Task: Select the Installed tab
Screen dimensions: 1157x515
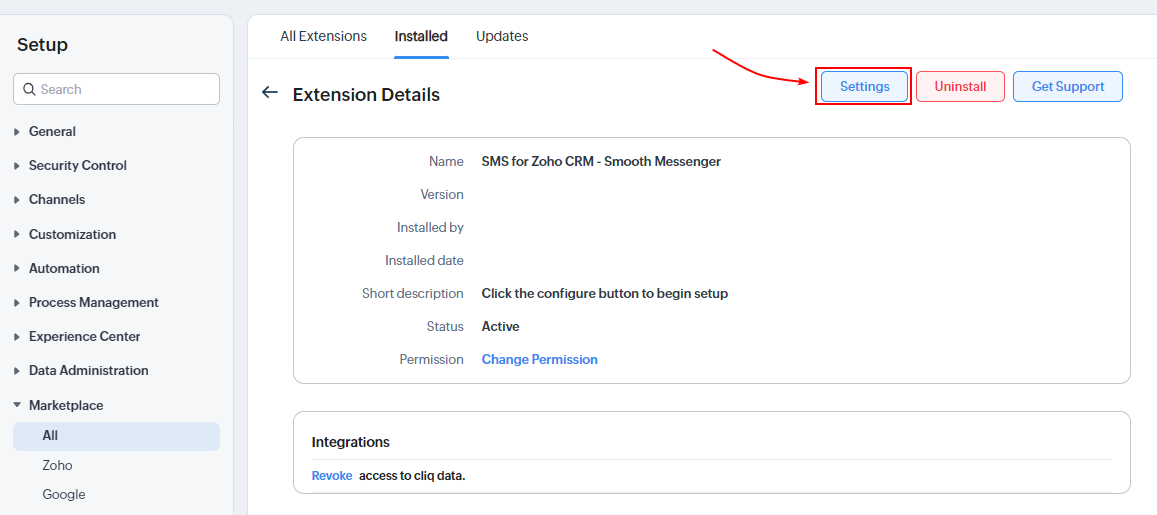Action: click(x=421, y=36)
